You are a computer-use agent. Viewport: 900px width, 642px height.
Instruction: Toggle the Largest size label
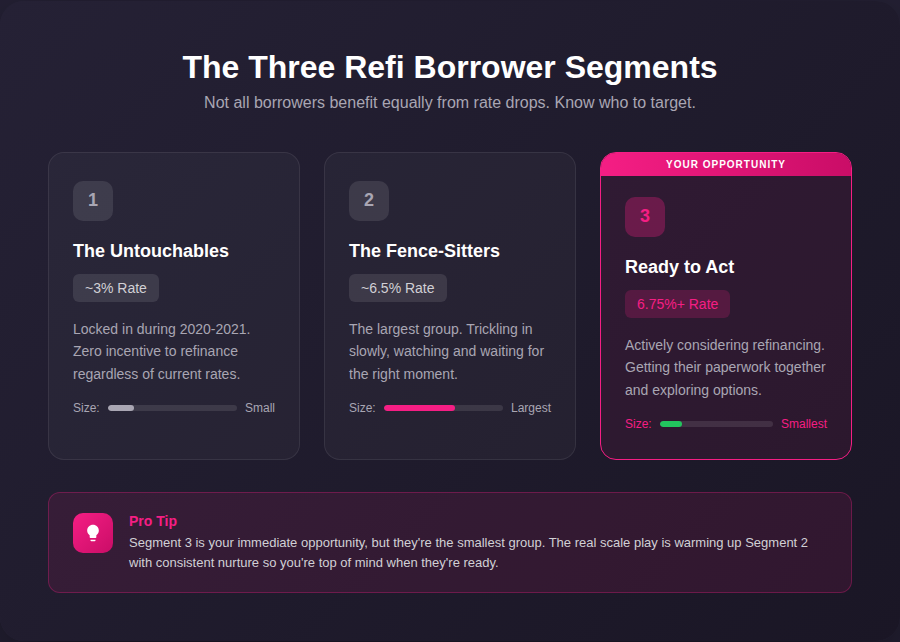[531, 408]
